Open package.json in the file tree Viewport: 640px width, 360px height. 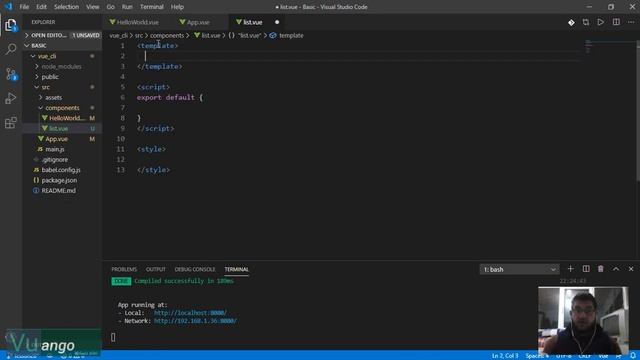tap(62, 180)
